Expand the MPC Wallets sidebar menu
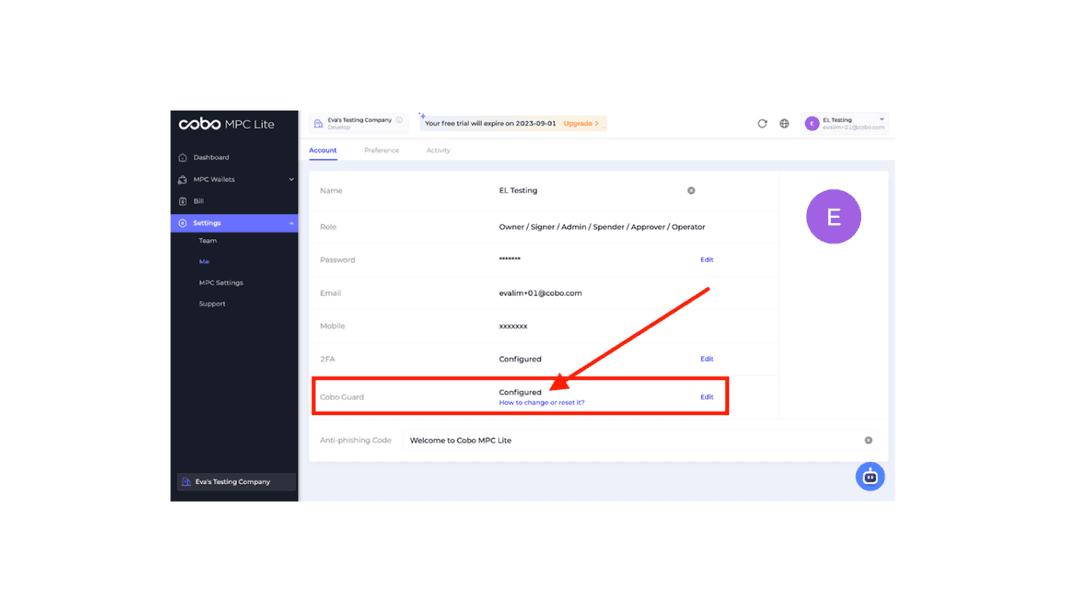The image size is (1080, 608). pyautogui.click(x=291, y=180)
